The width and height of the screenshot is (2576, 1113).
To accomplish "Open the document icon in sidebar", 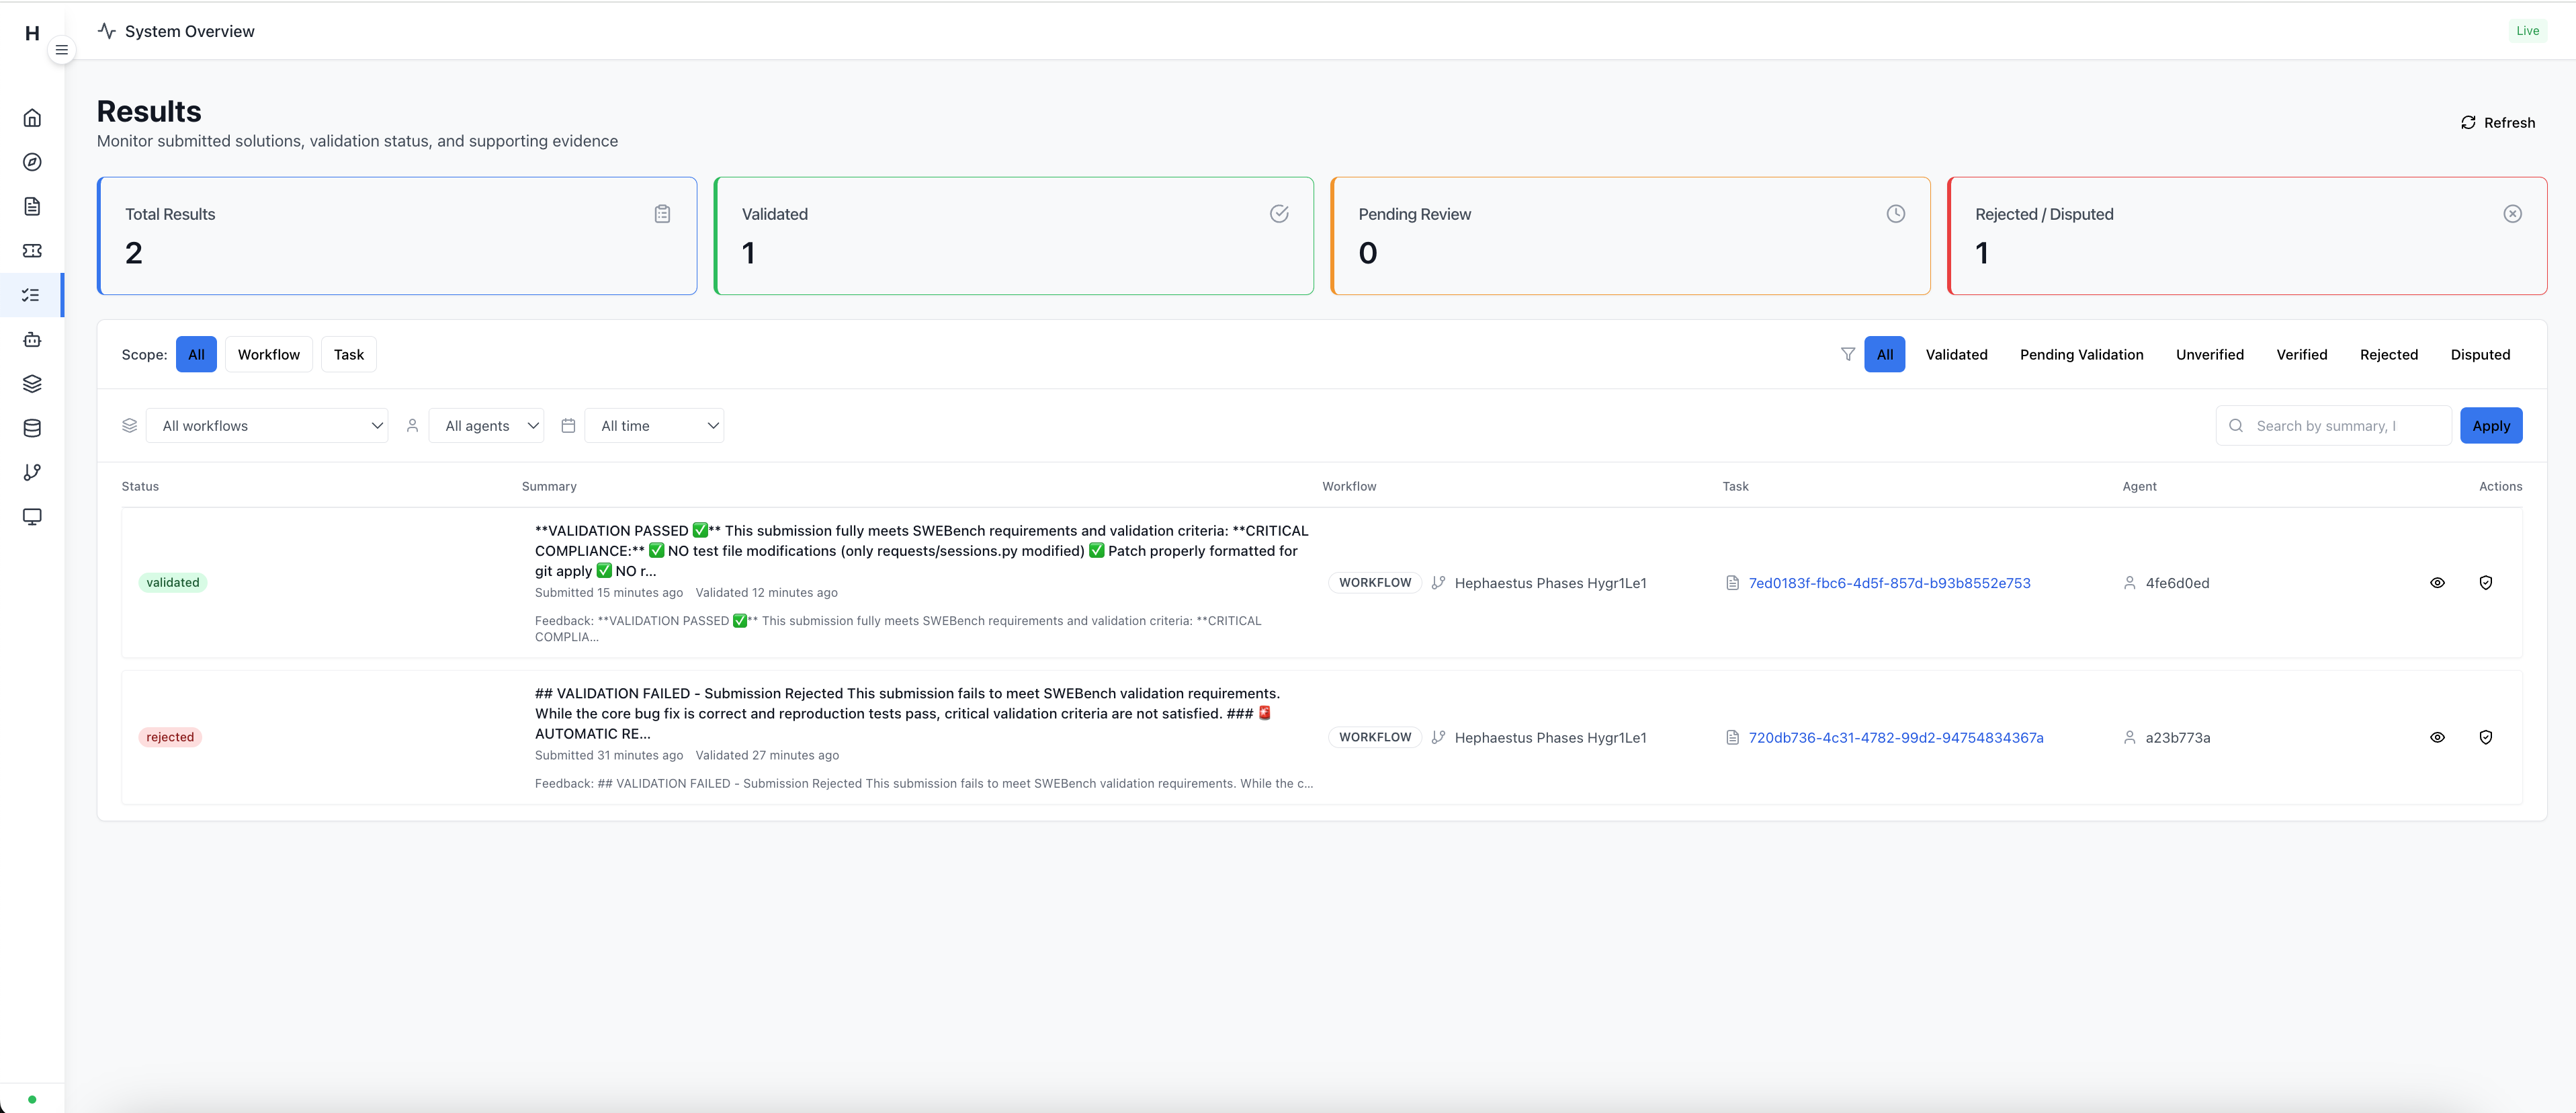I will pyautogui.click(x=32, y=206).
